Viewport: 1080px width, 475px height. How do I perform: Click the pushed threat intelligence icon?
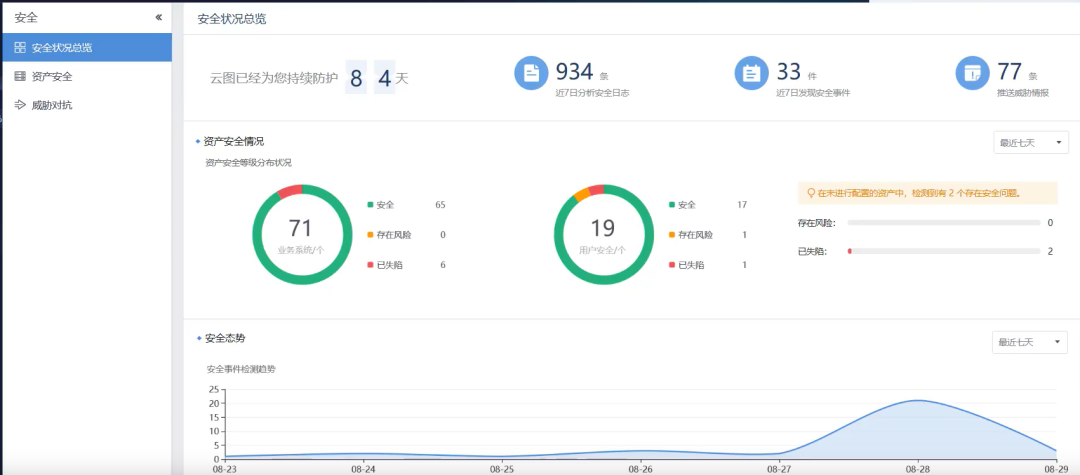coord(972,73)
